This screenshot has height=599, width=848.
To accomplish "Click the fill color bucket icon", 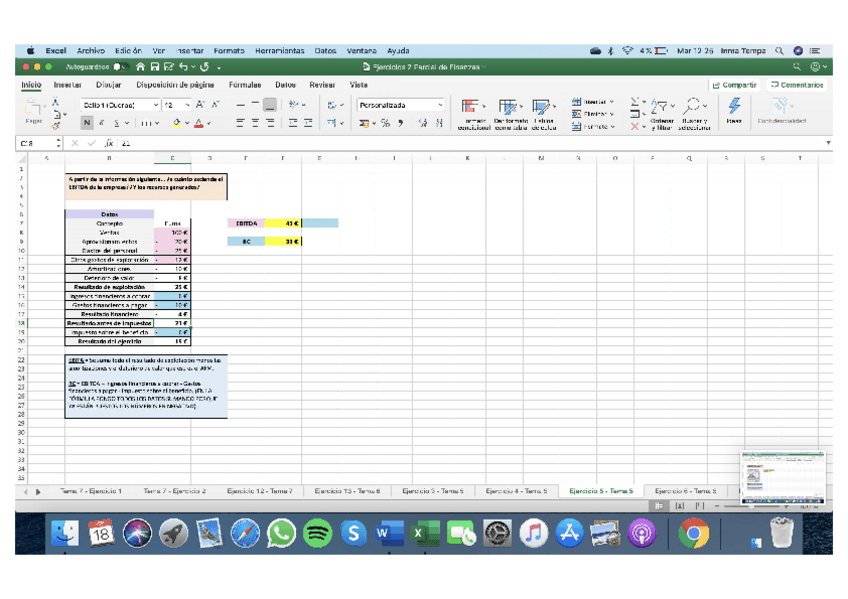I will tap(177, 123).
